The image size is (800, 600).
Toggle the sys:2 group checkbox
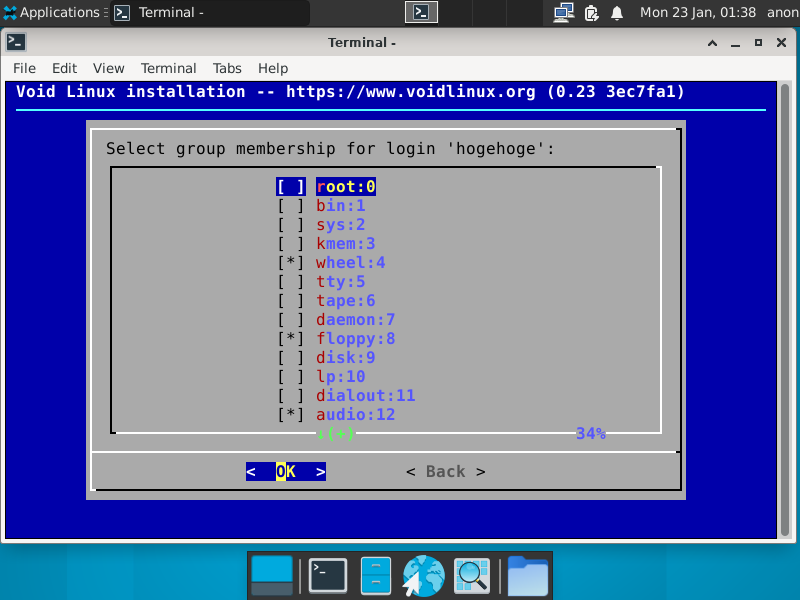coord(291,224)
